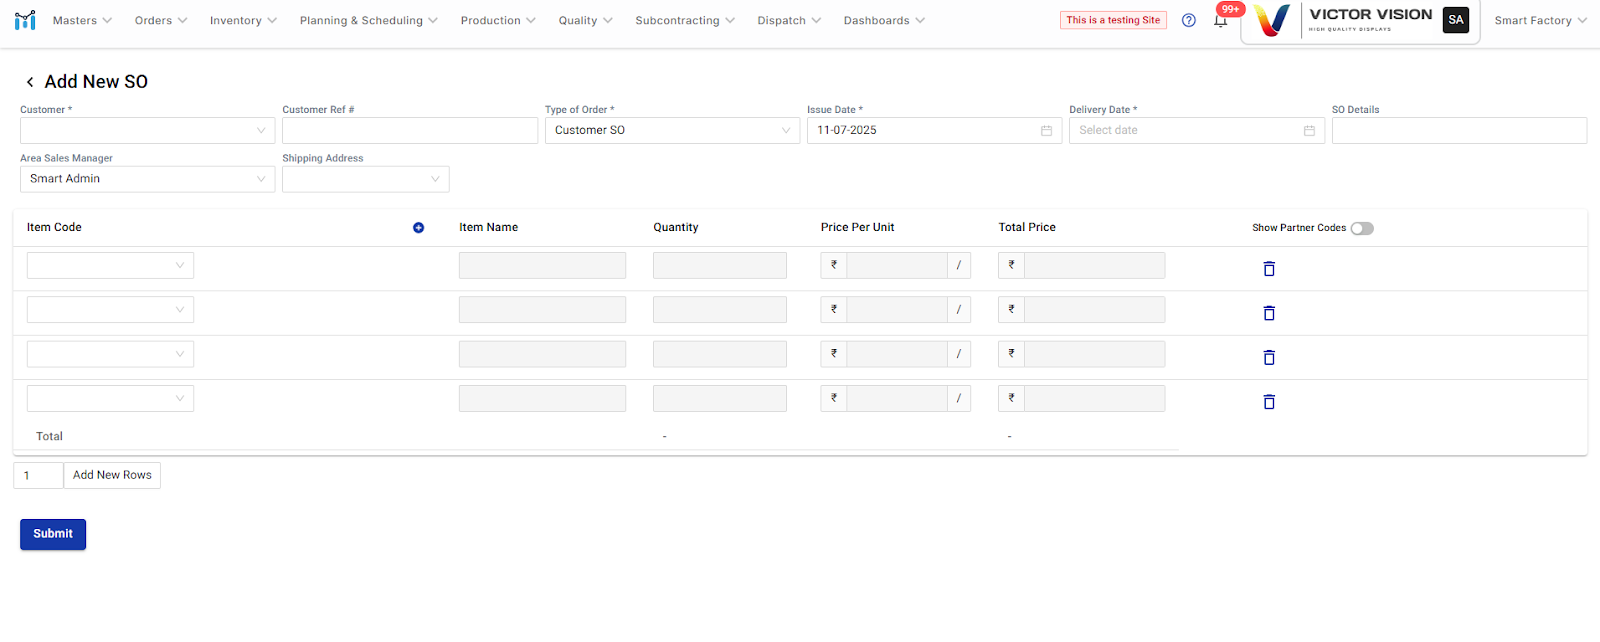
Task: Open the Issue Date calendar icon
Action: click(1046, 131)
